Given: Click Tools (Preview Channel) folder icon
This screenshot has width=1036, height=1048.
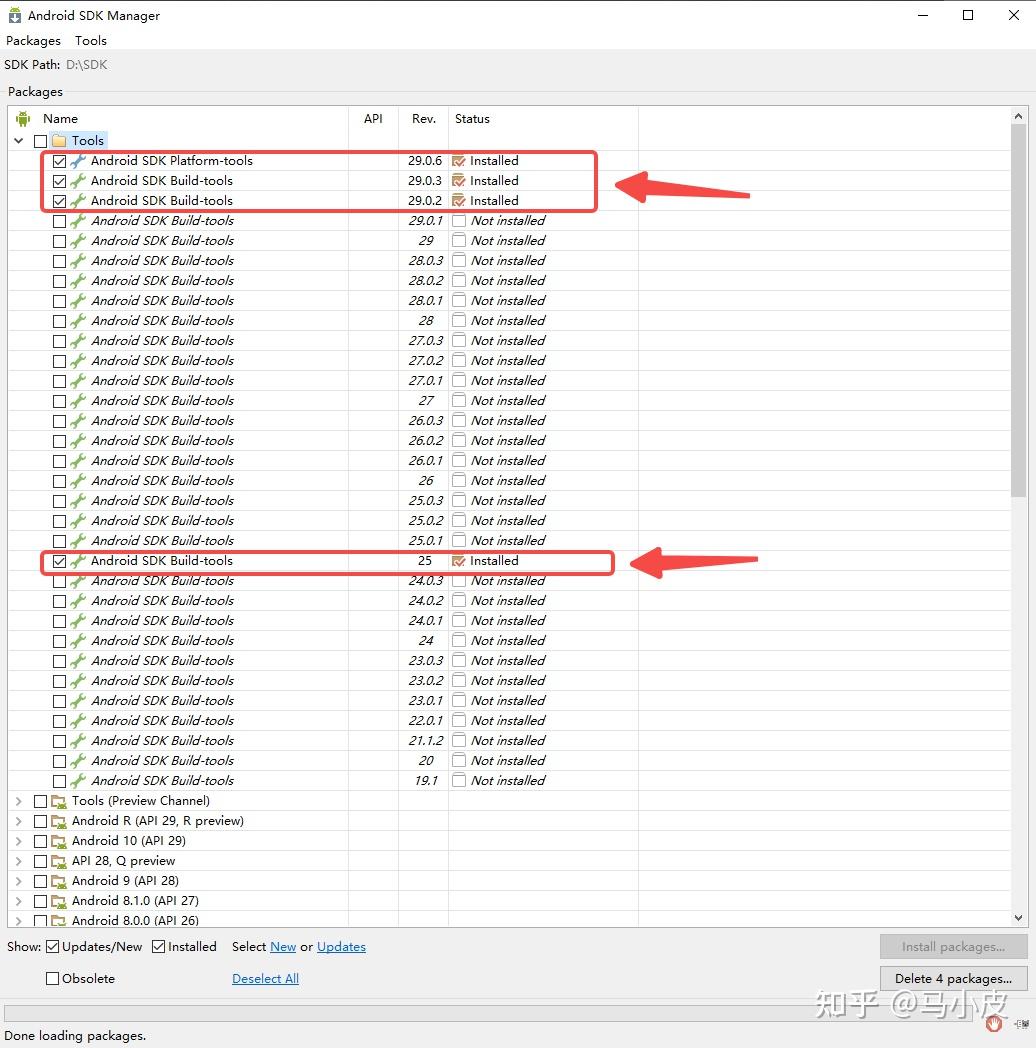Looking at the screenshot, I should 59,801.
